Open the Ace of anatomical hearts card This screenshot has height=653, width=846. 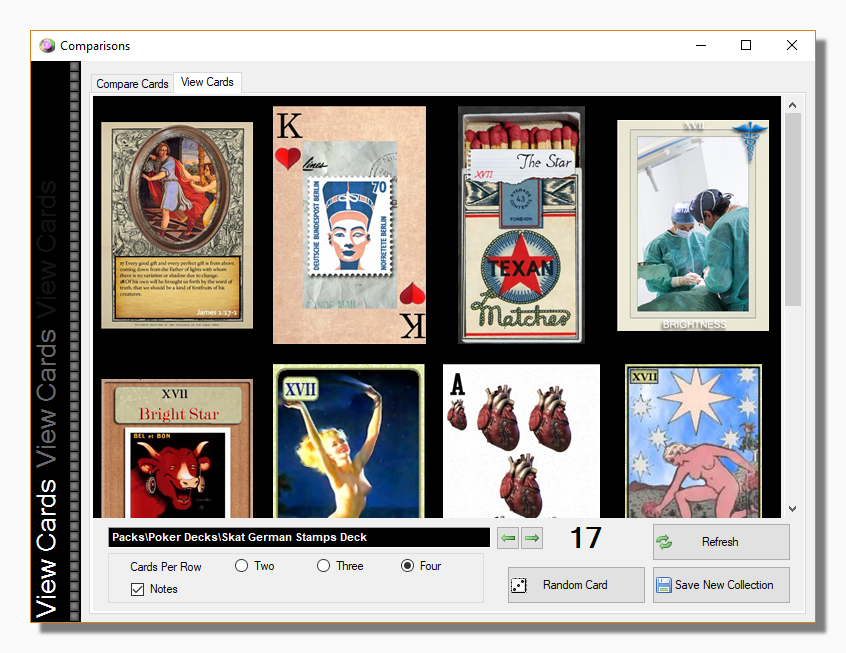(x=521, y=441)
